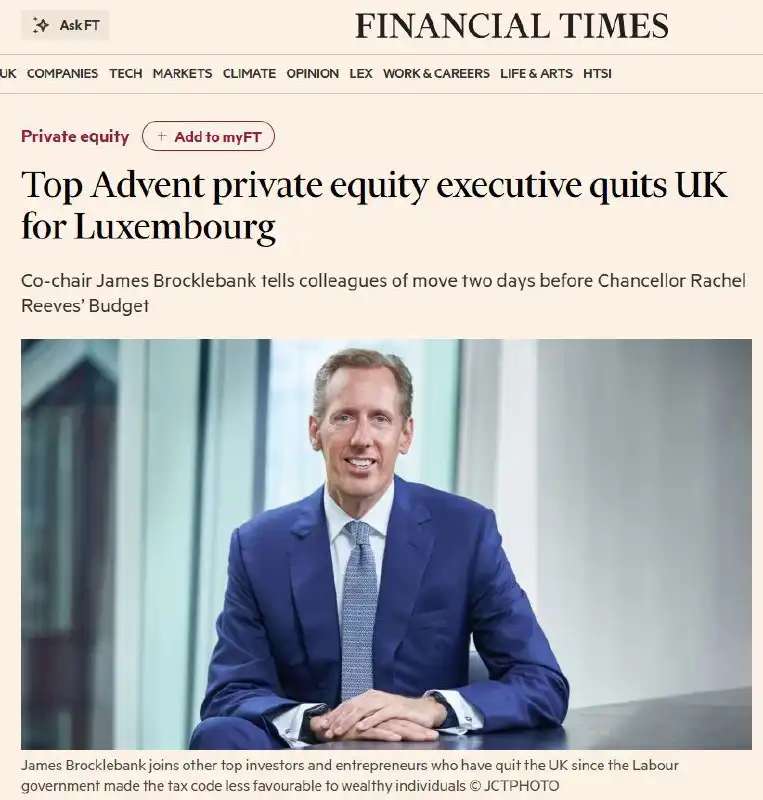The image size is (763, 800).
Task: Open the Life & Arts section
Action: point(536,73)
